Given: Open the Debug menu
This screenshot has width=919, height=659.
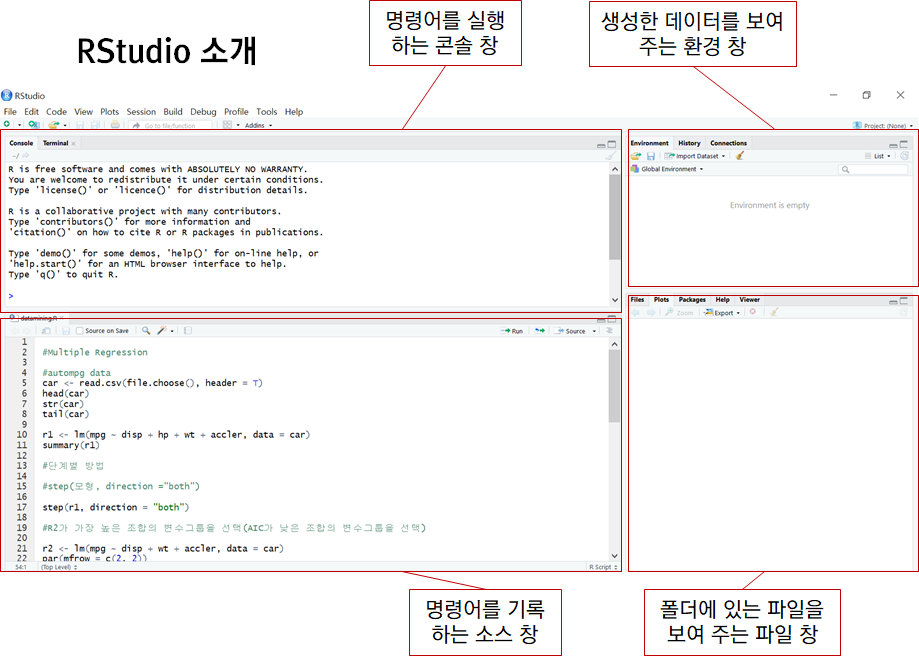Looking at the screenshot, I should pyautogui.click(x=203, y=111).
